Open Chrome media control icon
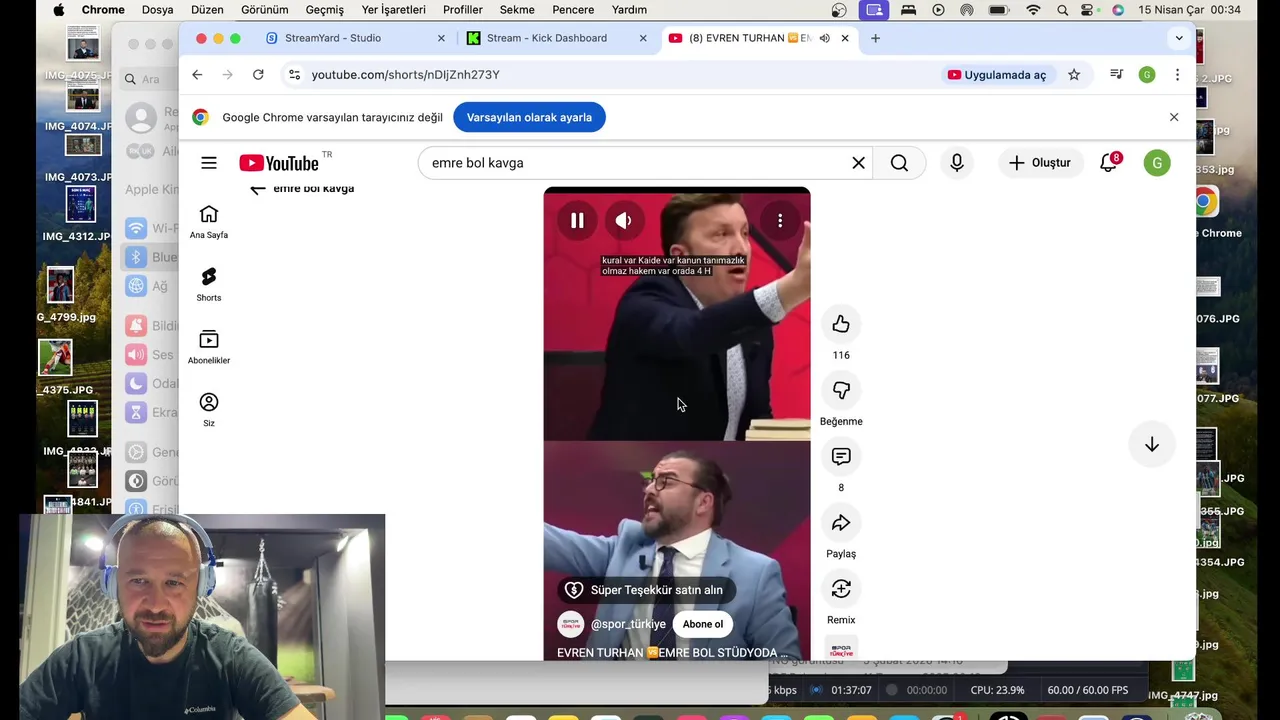This screenshot has width=1280, height=720. (x=1116, y=75)
